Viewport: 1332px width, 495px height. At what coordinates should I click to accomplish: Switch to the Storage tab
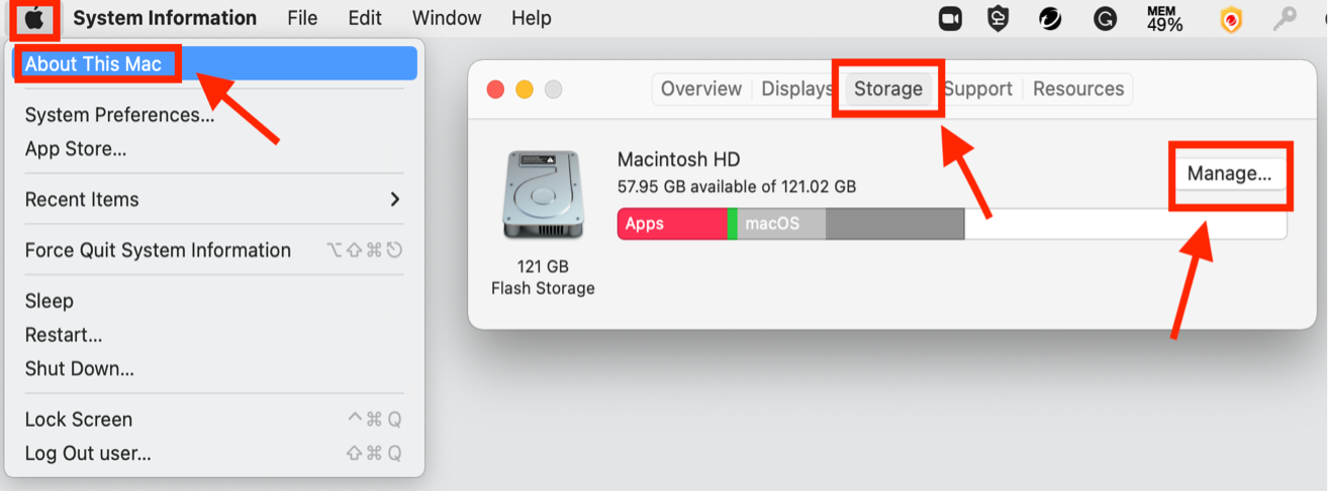click(887, 89)
